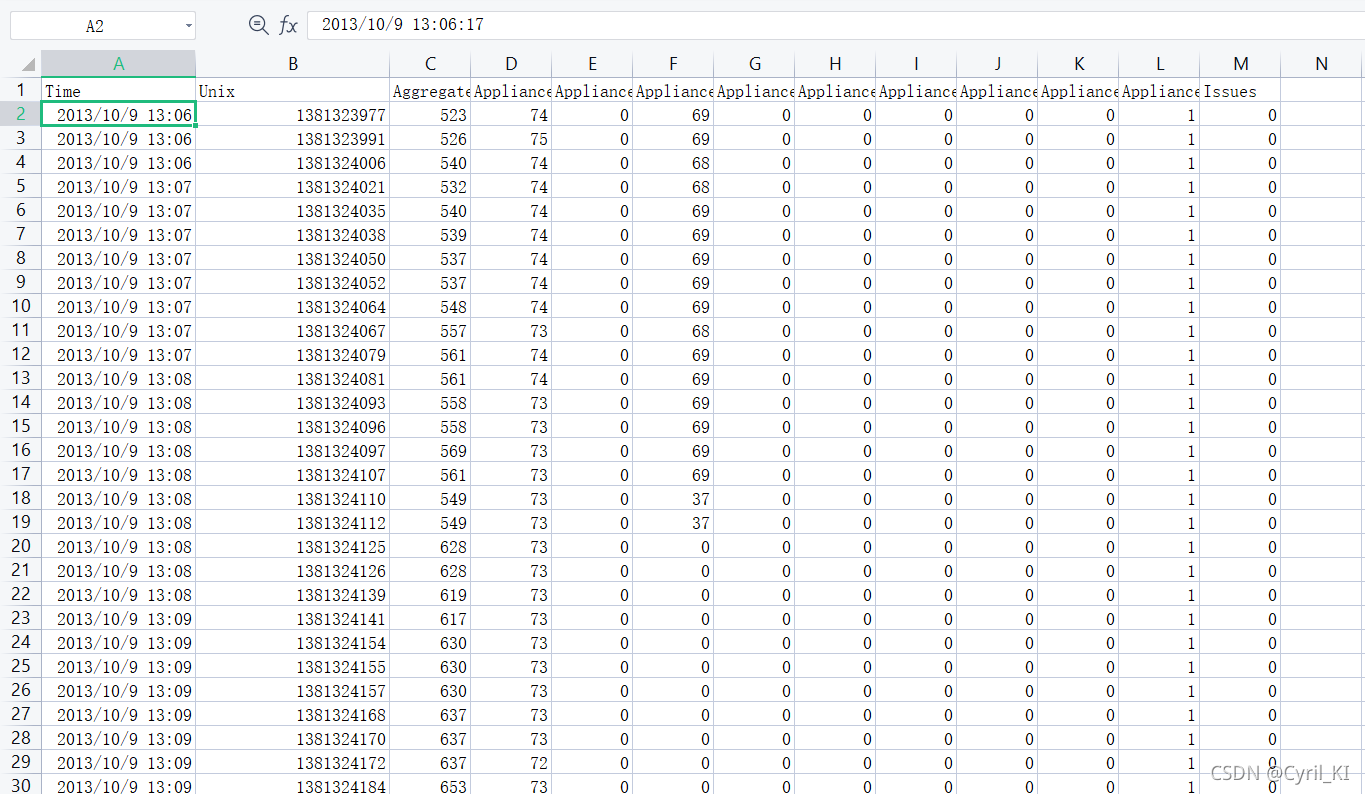Click value 68 in column F row 4
The height and width of the screenshot is (794, 1365).
673,163
